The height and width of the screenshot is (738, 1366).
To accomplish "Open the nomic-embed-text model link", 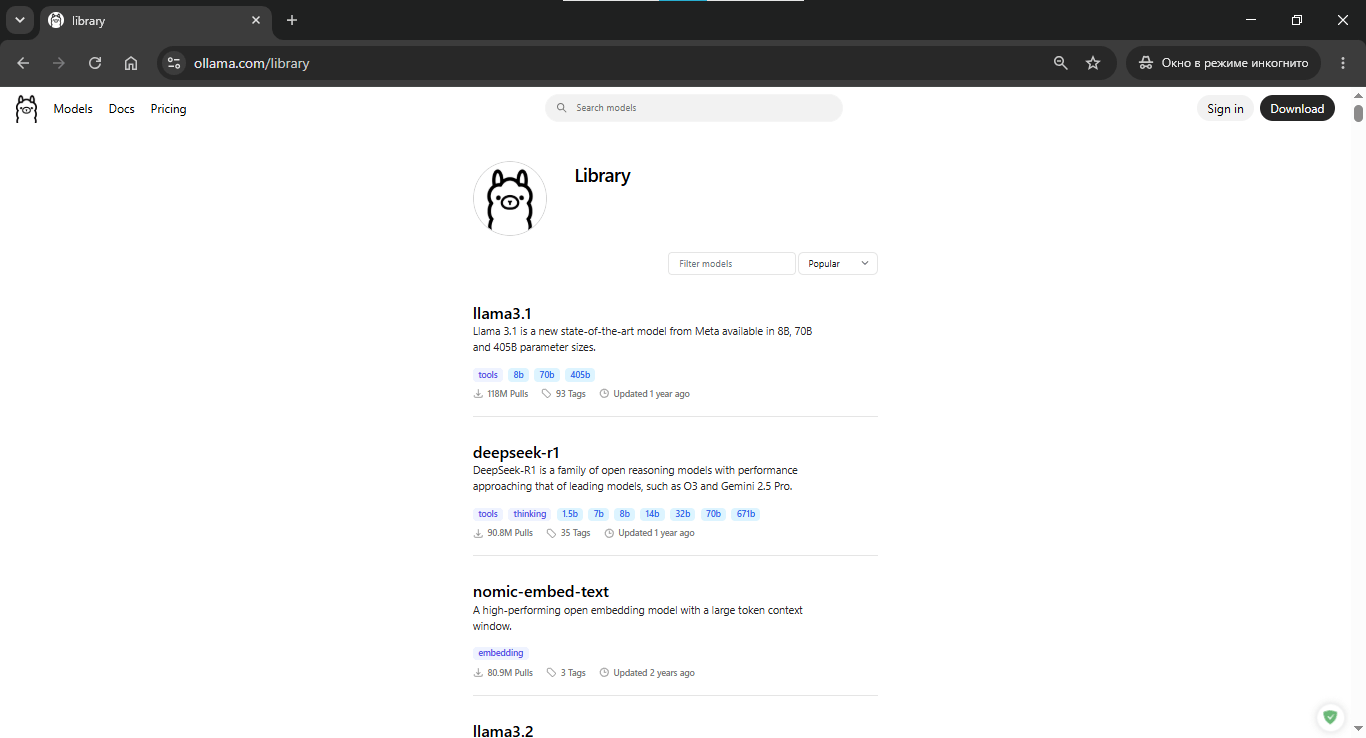I will click(x=541, y=591).
